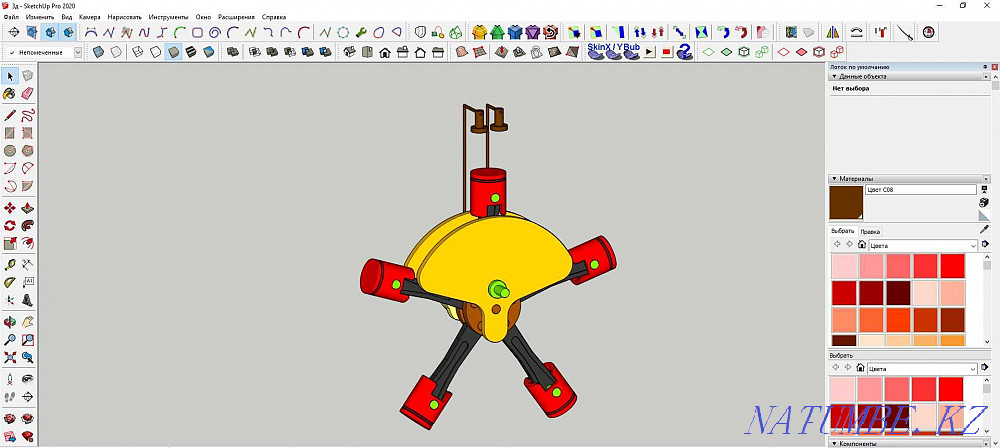Viewport: 1000px width, 448px height.
Task: Select the Walk footprints tool
Action: pyautogui.click(x=10, y=396)
